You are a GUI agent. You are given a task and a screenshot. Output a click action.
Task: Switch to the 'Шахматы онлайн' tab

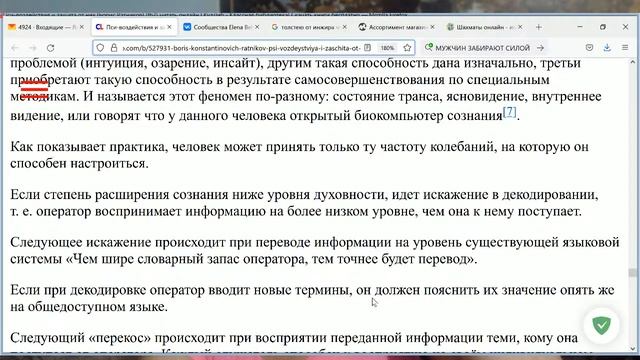(x=484, y=27)
